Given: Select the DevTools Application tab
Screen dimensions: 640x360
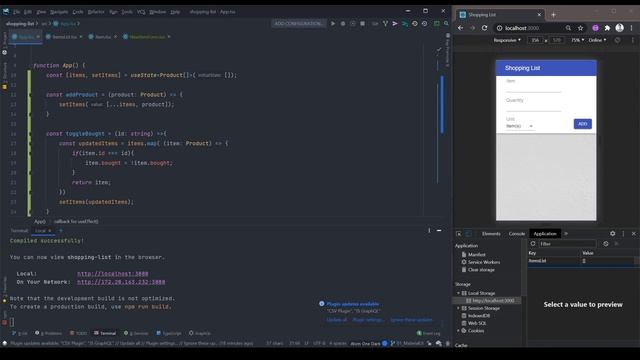Looking at the screenshot, I should (545, 233).
